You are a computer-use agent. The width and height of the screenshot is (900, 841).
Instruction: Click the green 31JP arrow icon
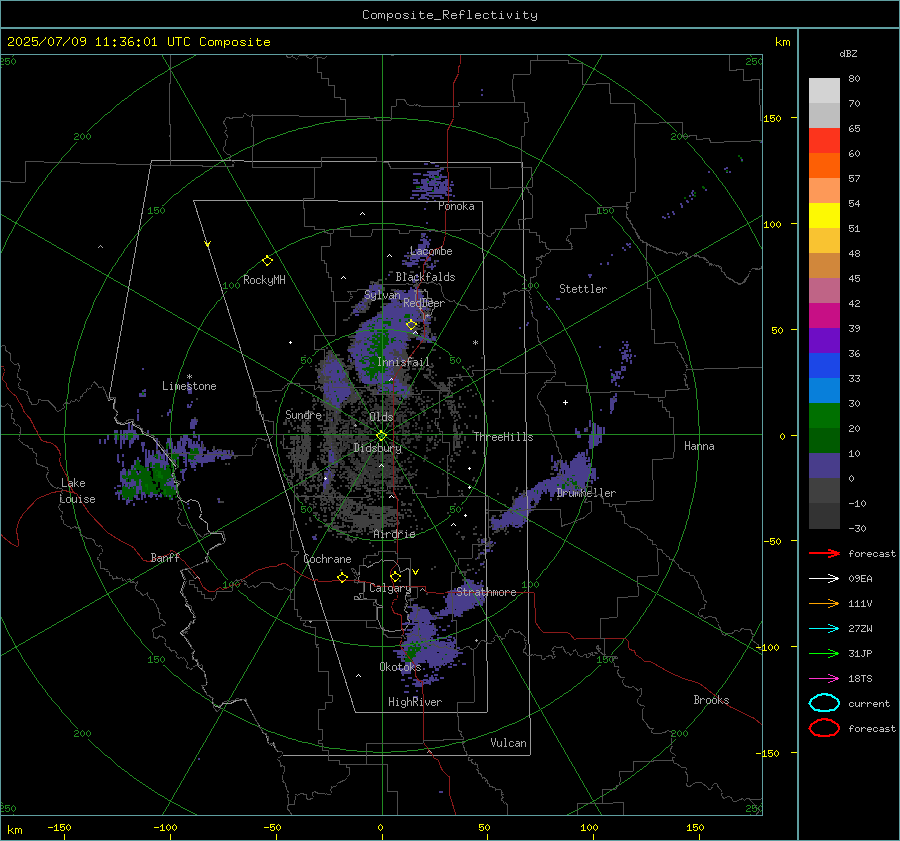coord(824,653)
